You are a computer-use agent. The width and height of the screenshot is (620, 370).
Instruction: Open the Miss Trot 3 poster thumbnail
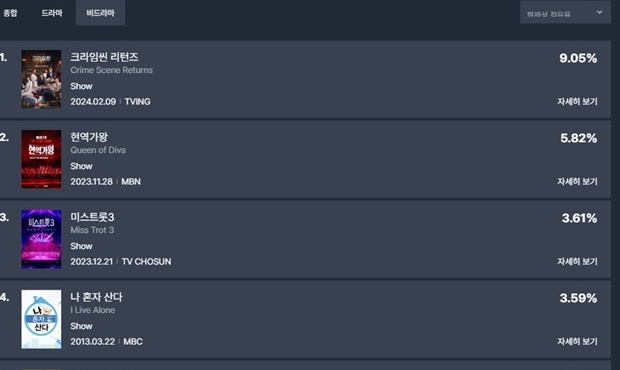(41, 239)
